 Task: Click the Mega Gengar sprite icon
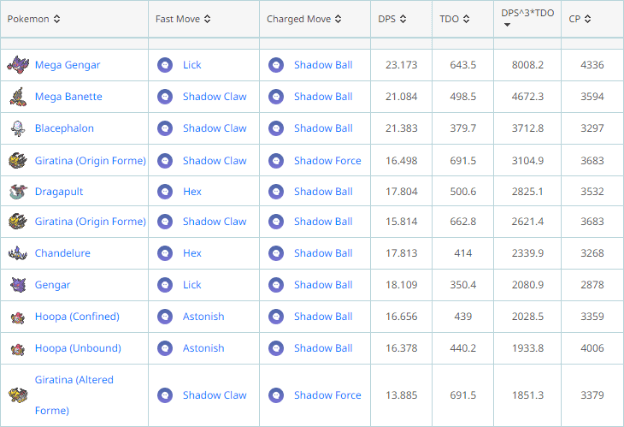click(x=18, y=65)
